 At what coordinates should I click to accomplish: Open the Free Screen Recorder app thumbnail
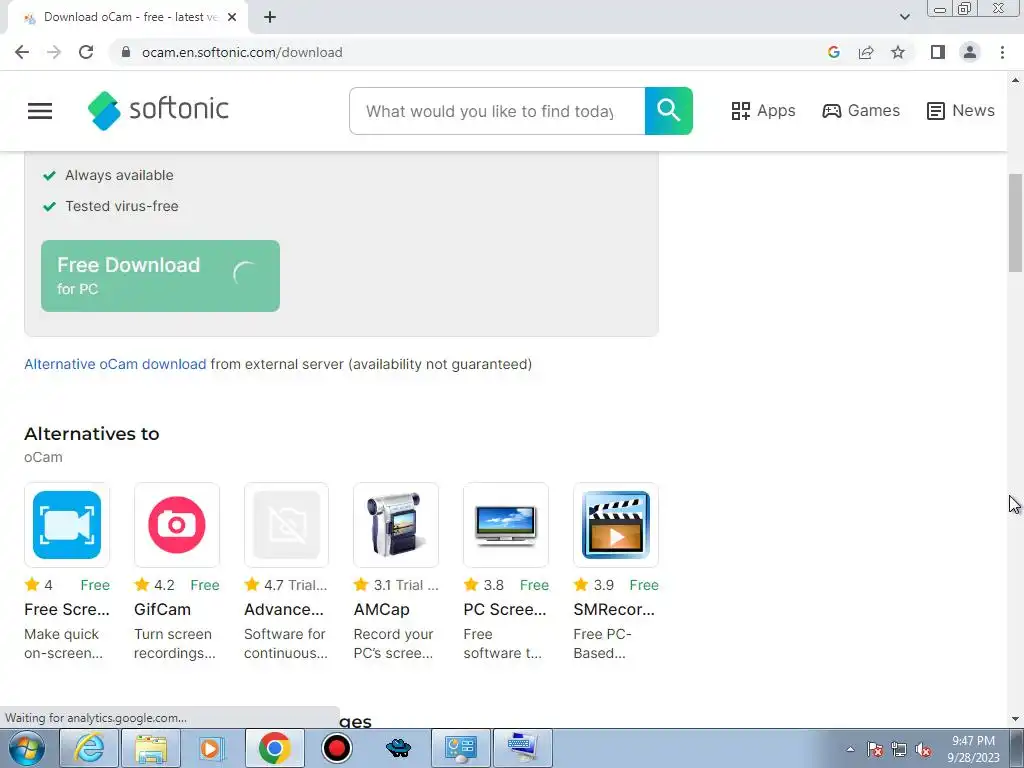[67, 525]
